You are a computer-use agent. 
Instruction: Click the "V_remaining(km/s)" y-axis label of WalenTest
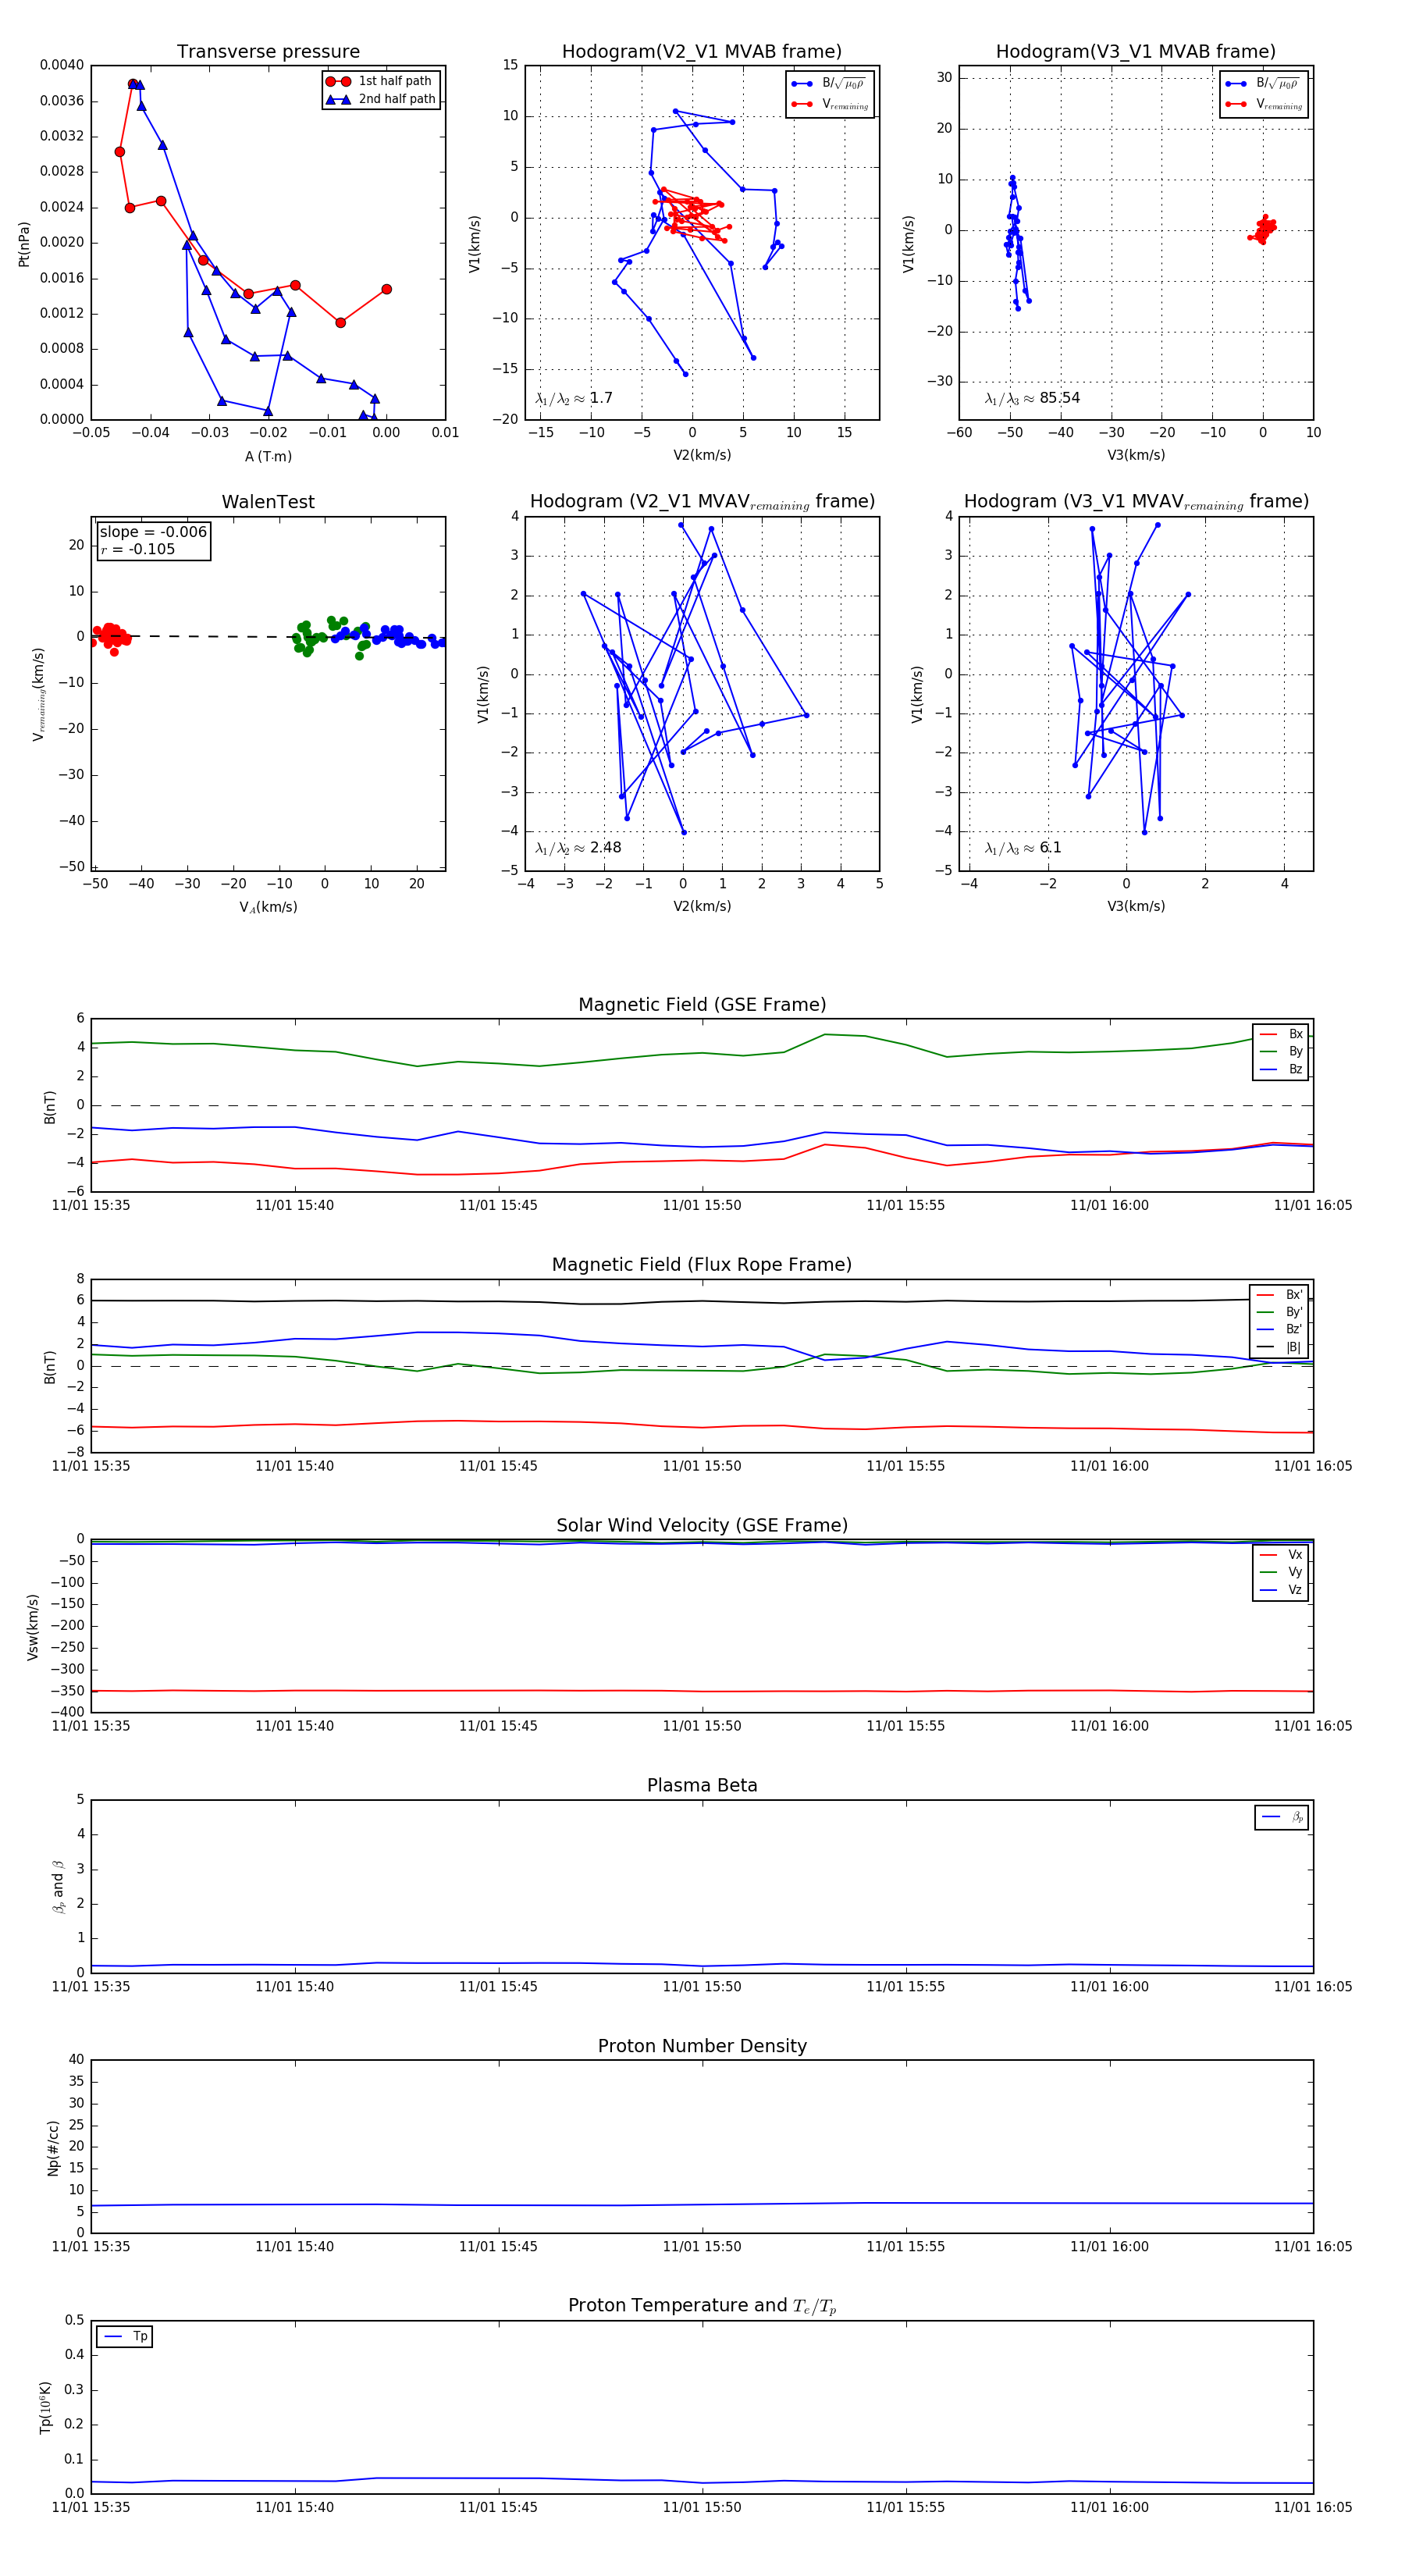pos(38,694)
